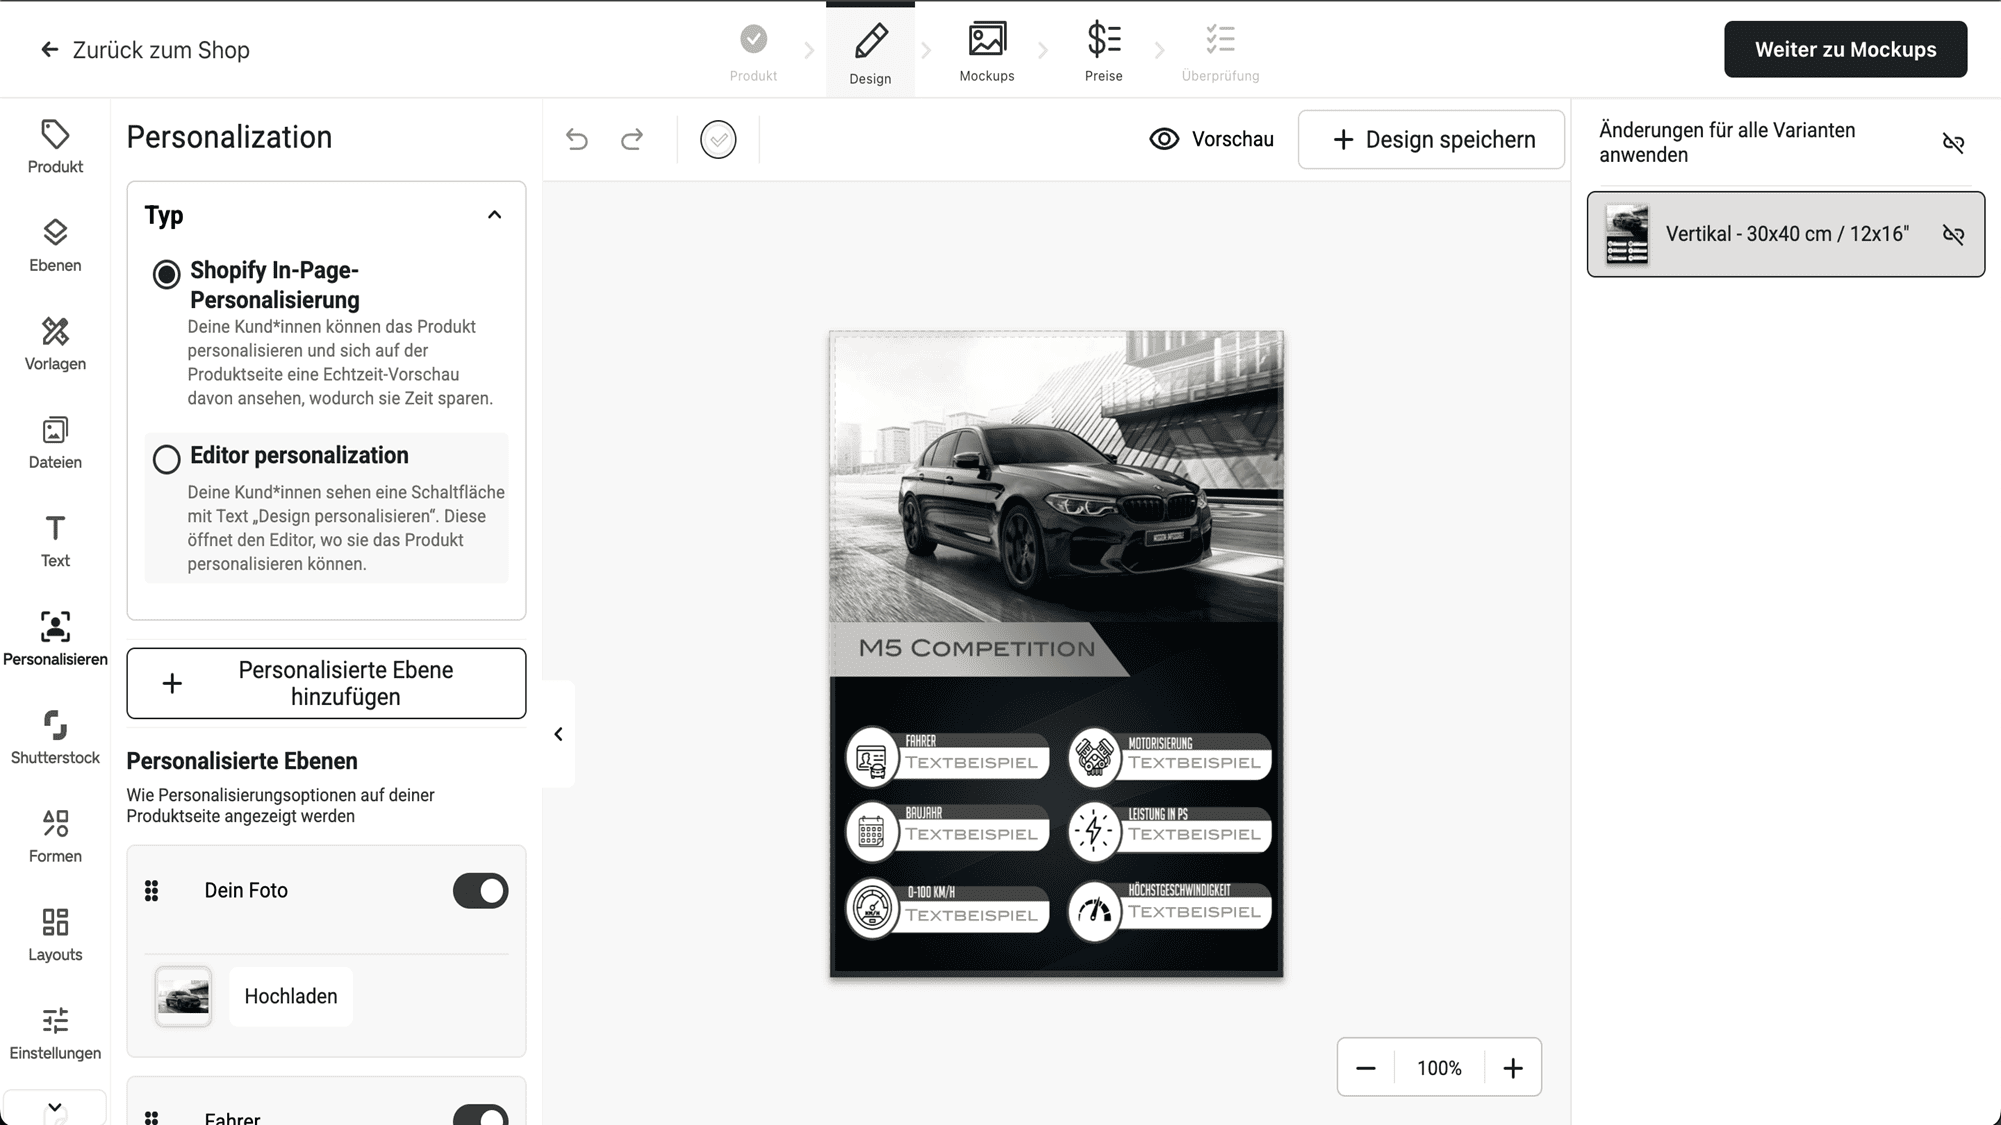
Task: Undo the last action
Action: click(577, 139)
